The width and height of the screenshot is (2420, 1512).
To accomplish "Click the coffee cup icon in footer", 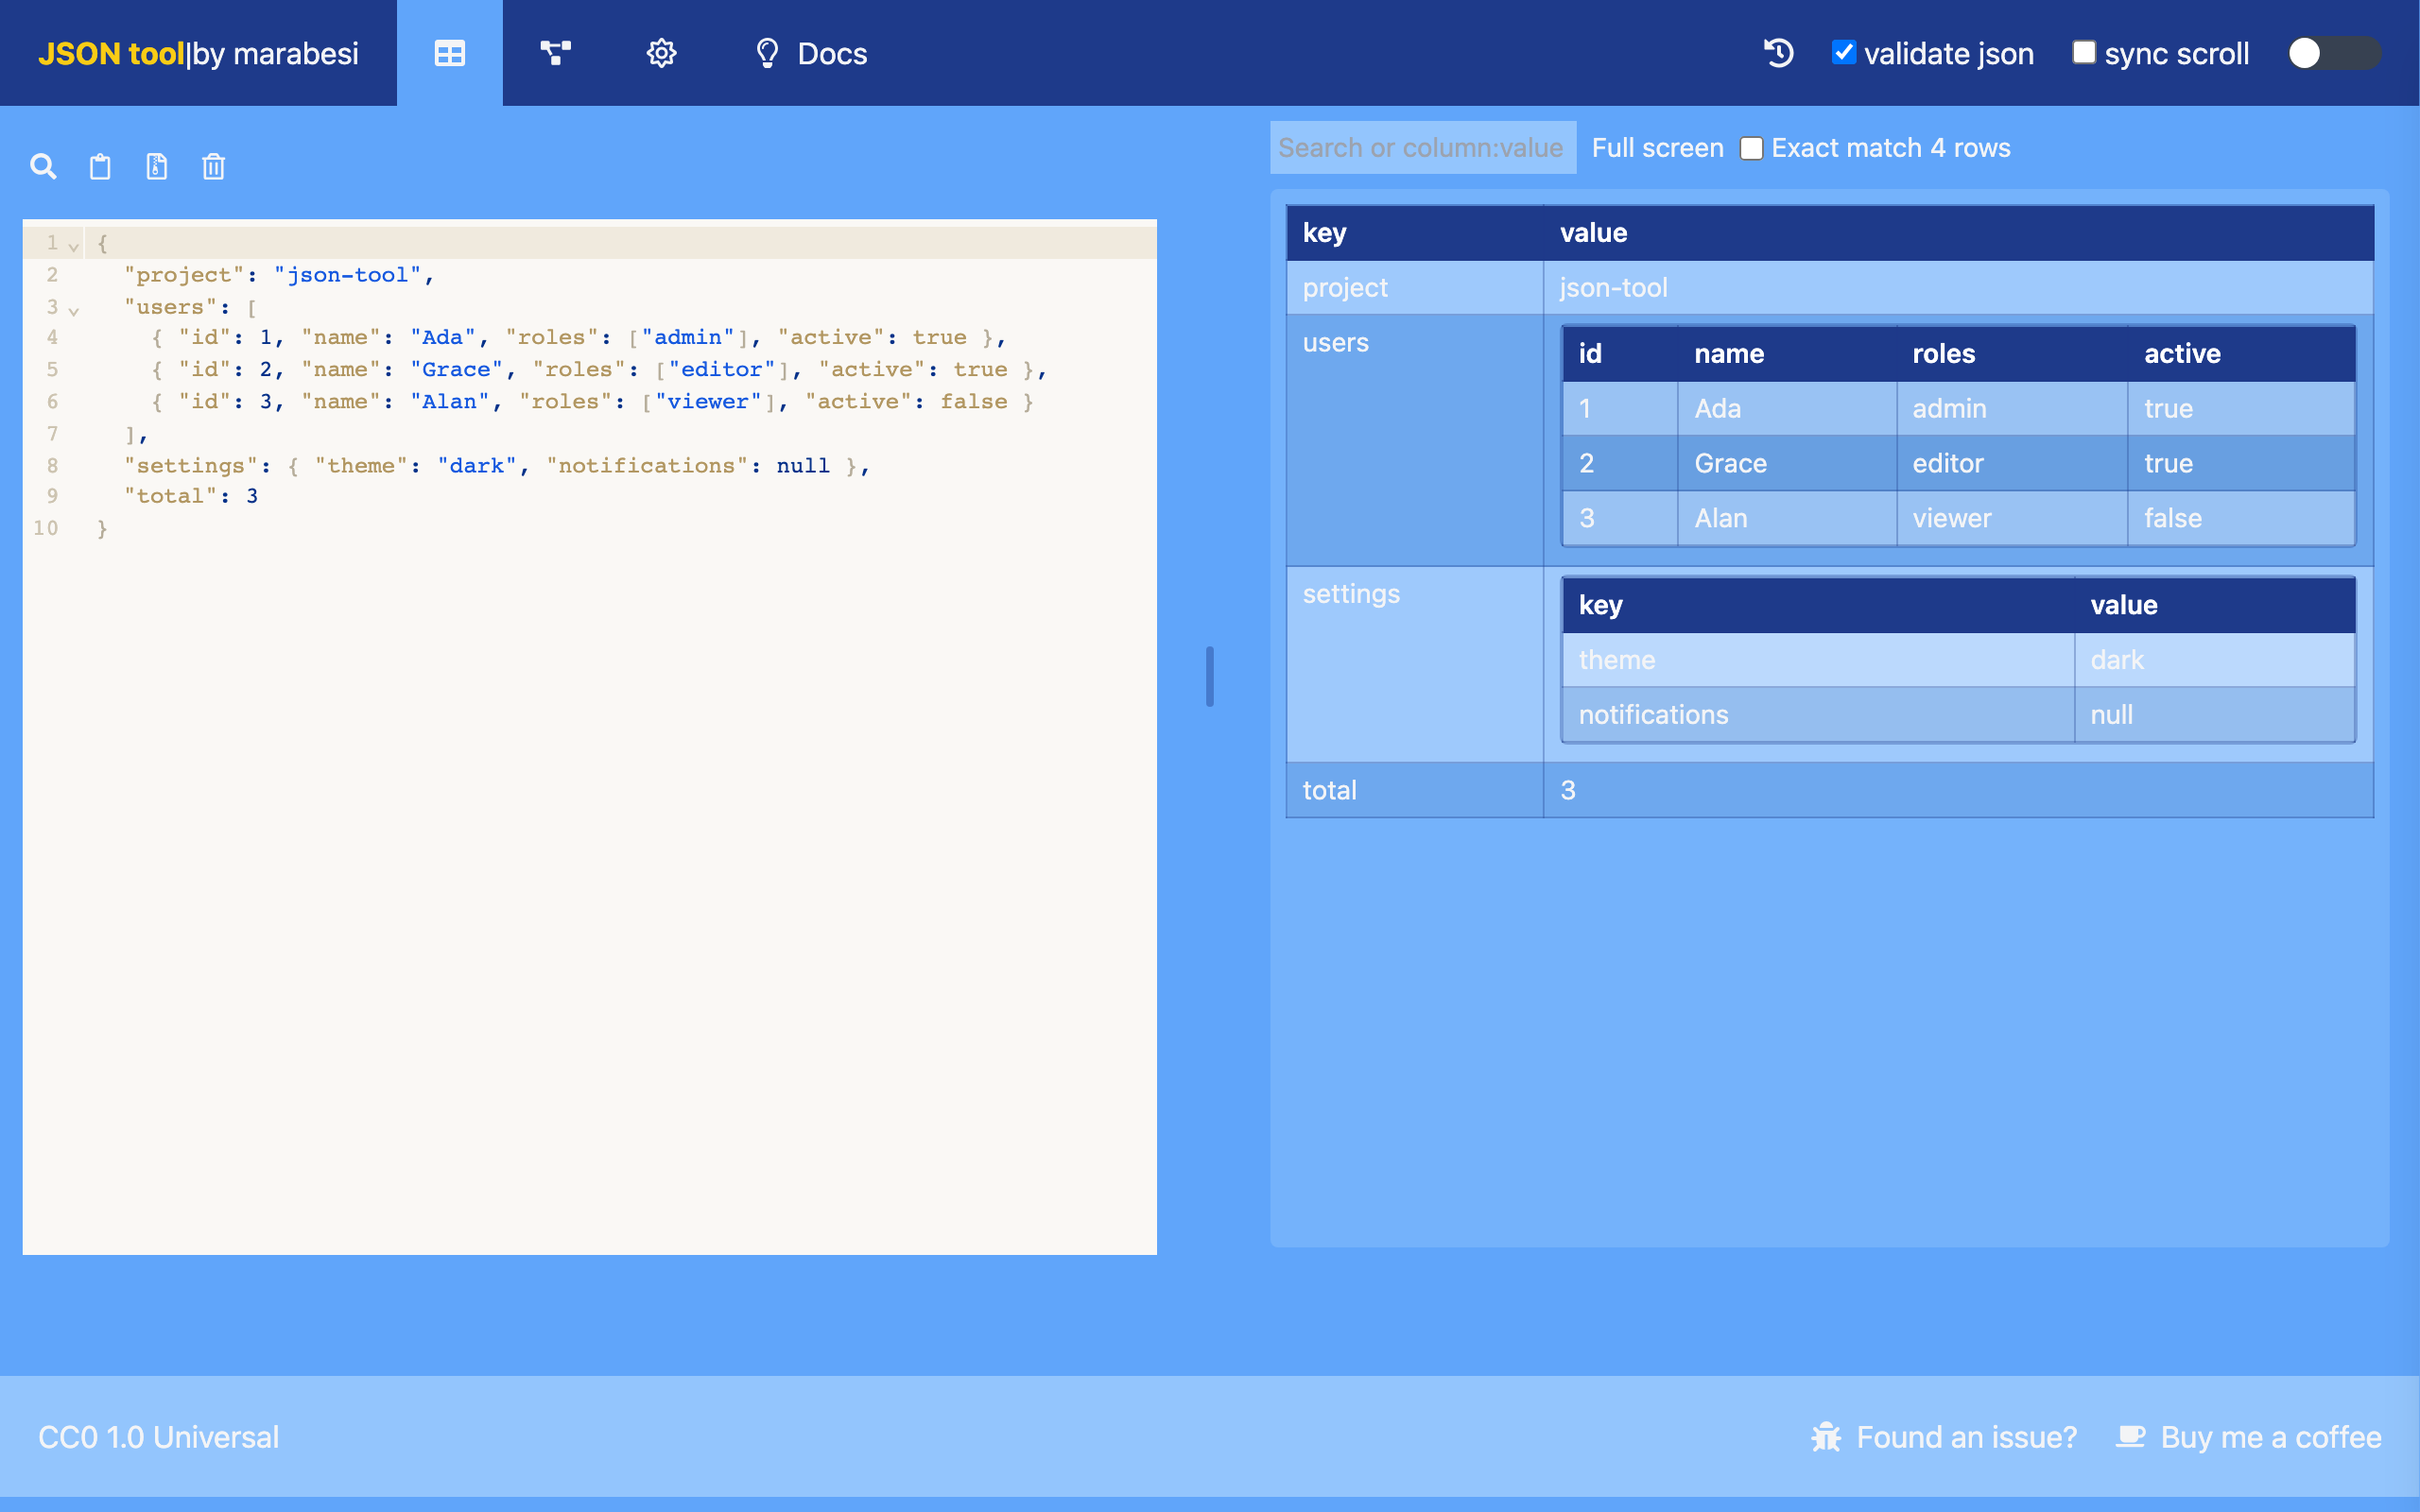I will (2131, 1437).
